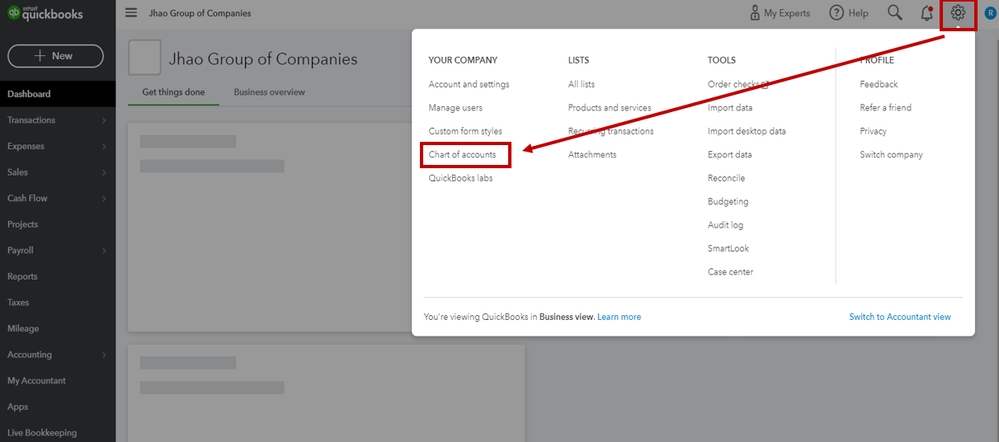Screen dimensions: 999x442
Task: Expand the Expenses sidebar chevron
Action: (104, 146)
